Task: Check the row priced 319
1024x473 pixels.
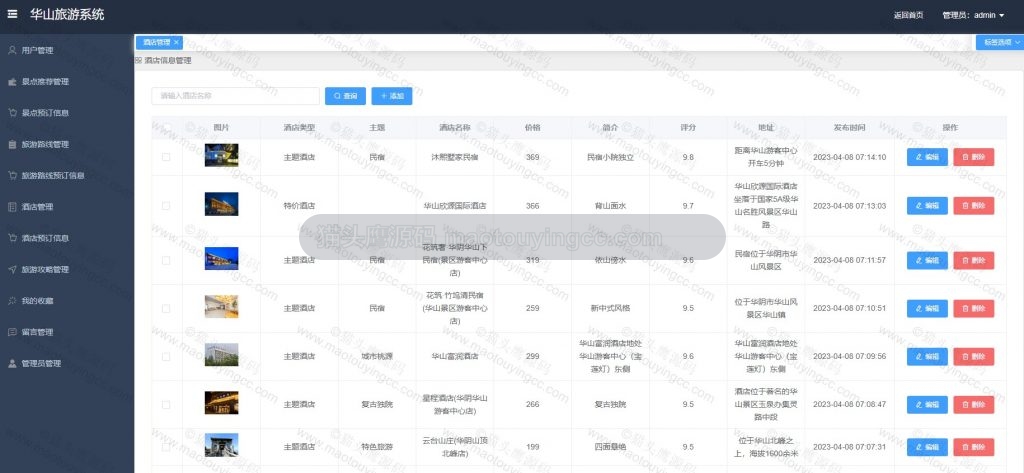Action: [x=166, y=260]
